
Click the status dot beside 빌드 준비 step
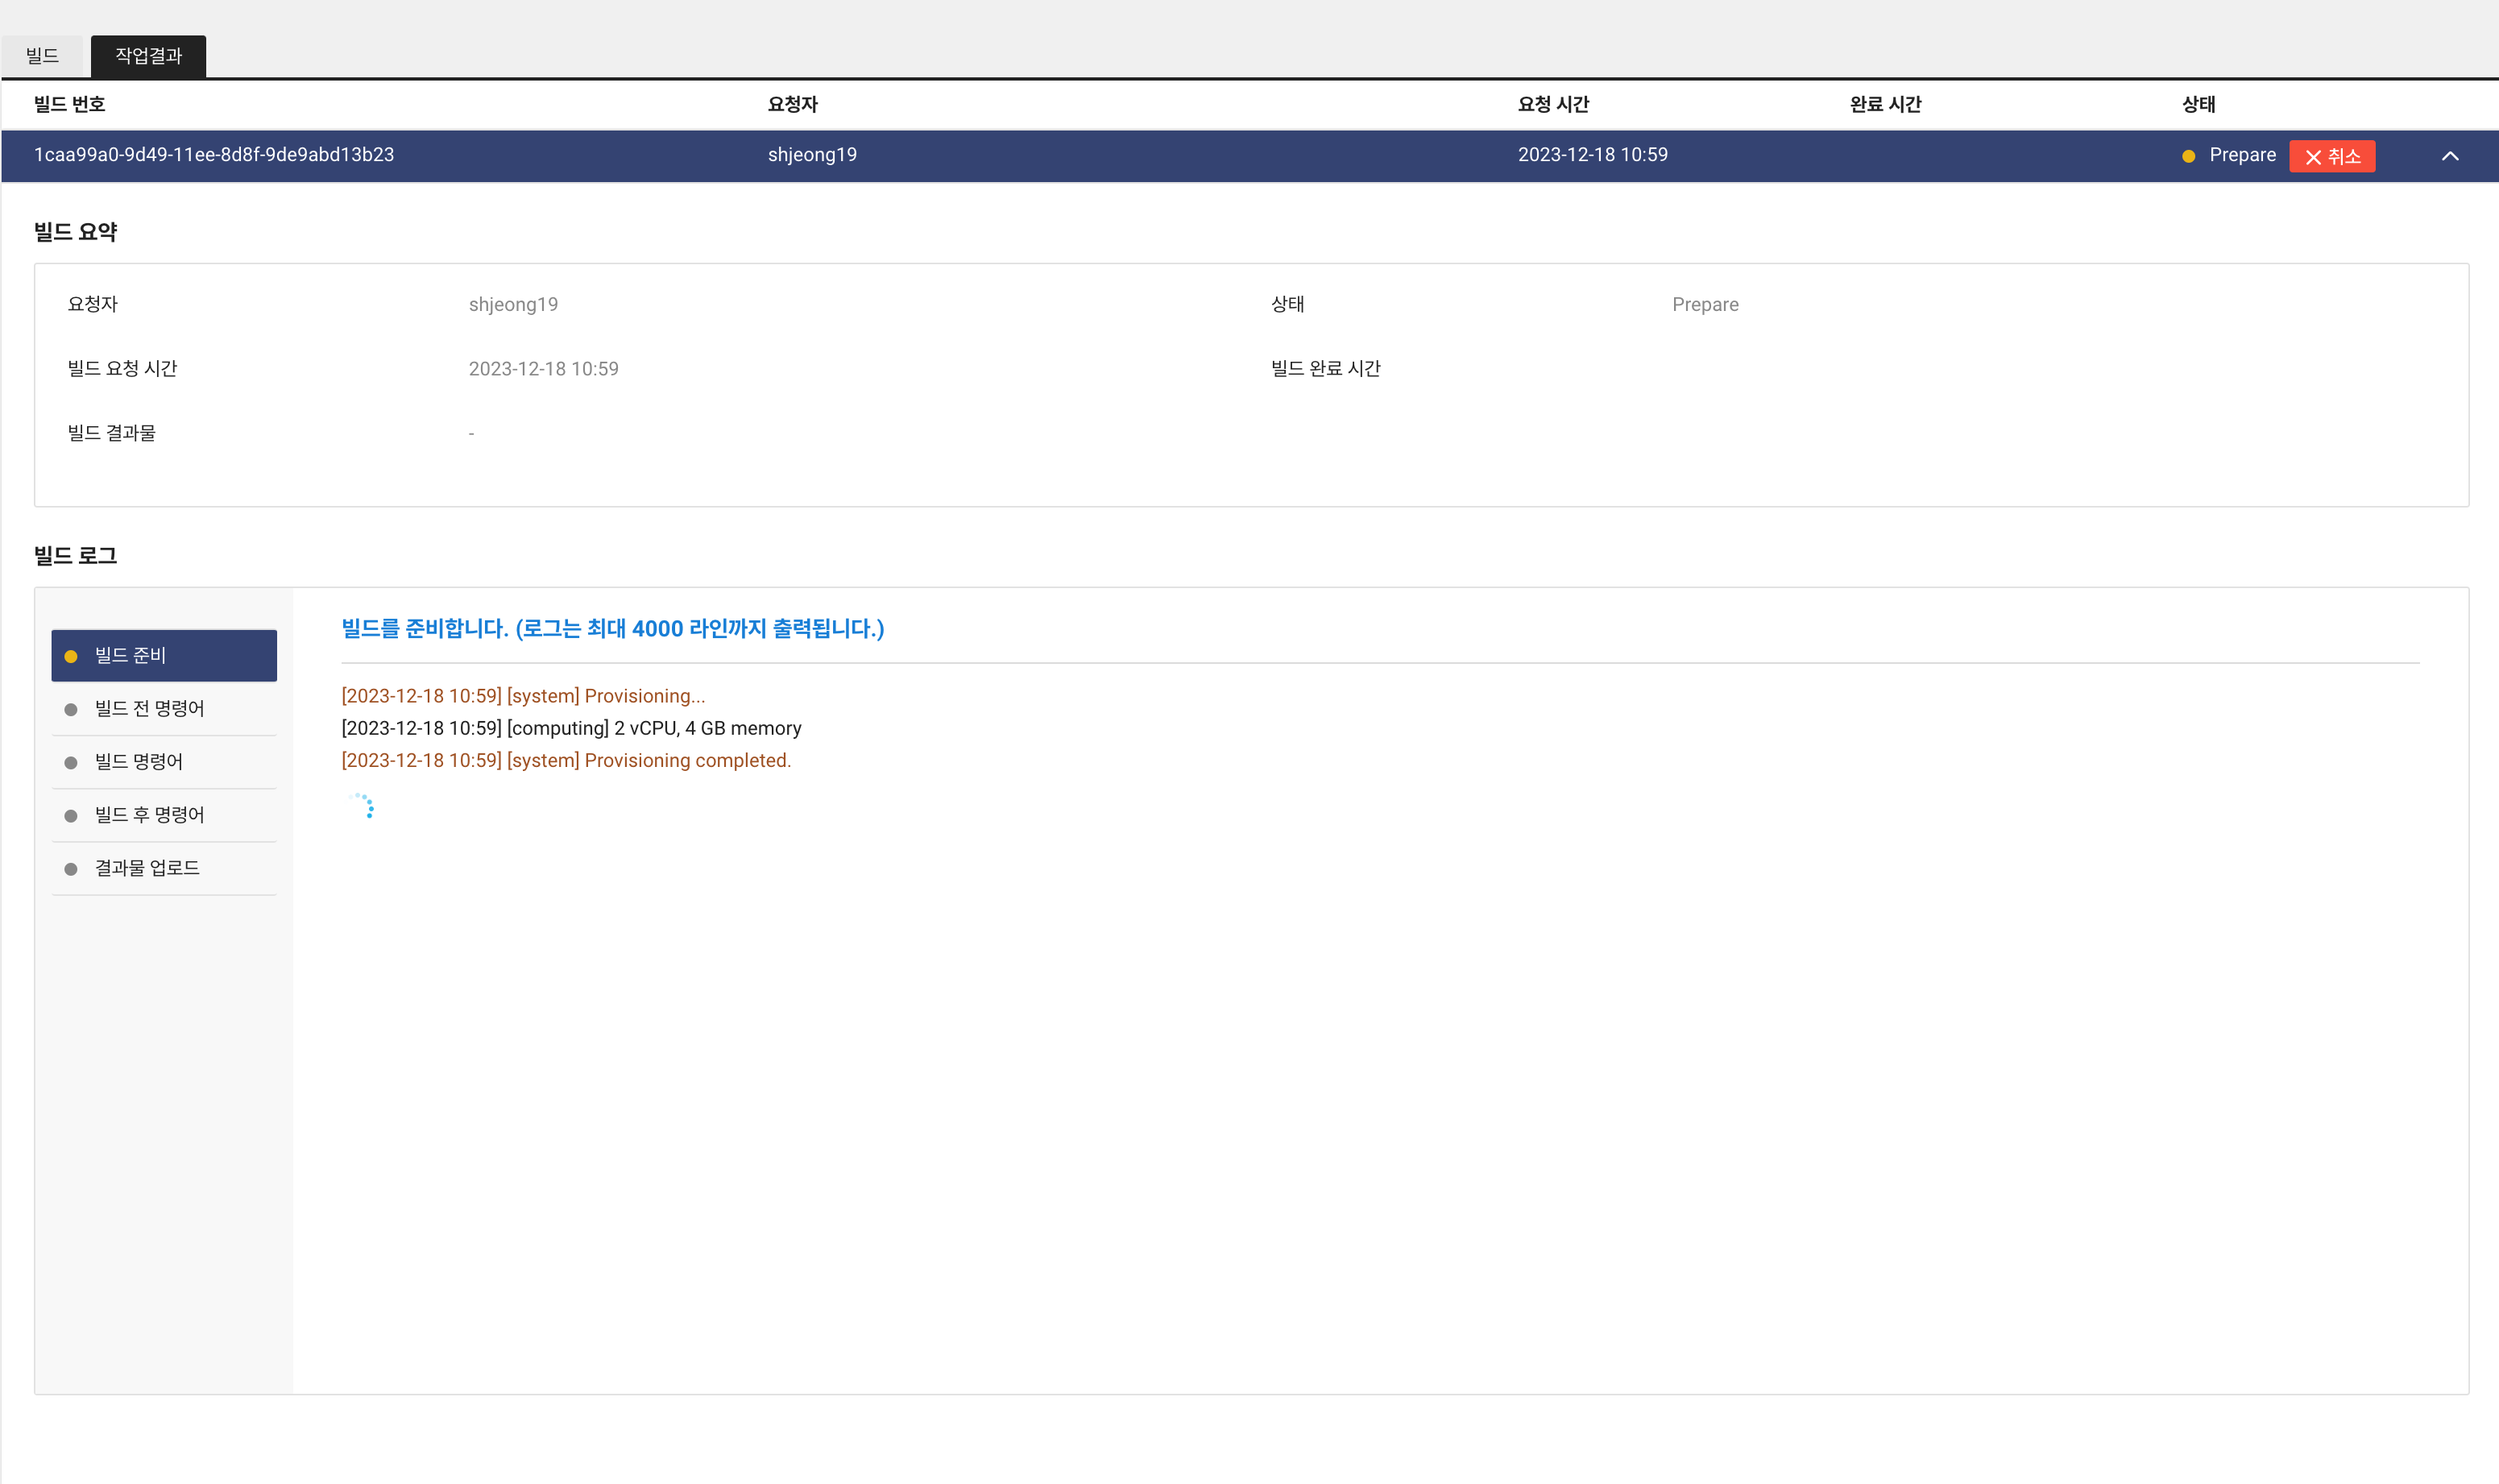click(x=70, y=655)
